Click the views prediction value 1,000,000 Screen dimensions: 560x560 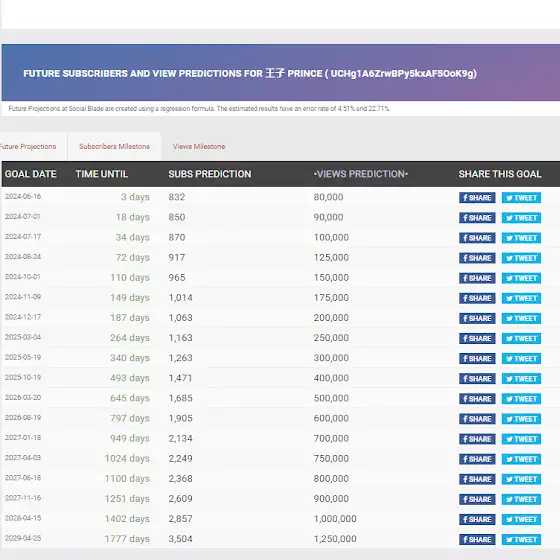tap(335, 519)
